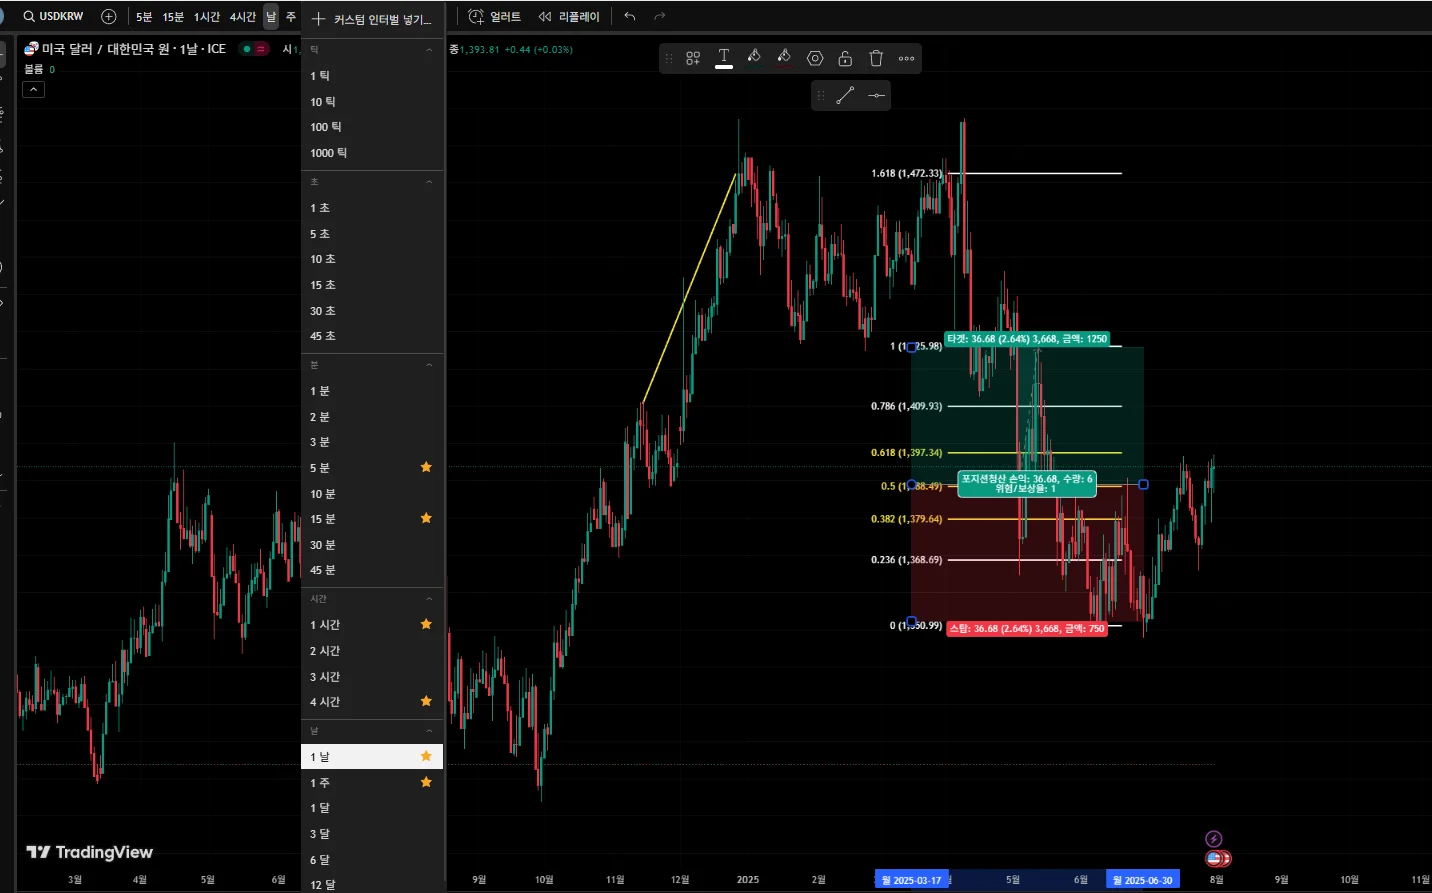Click the 0.786 Fibonacci level label
Viewport: 1432px width, 893px height.
pyautogui.click(x=906, y=406)
